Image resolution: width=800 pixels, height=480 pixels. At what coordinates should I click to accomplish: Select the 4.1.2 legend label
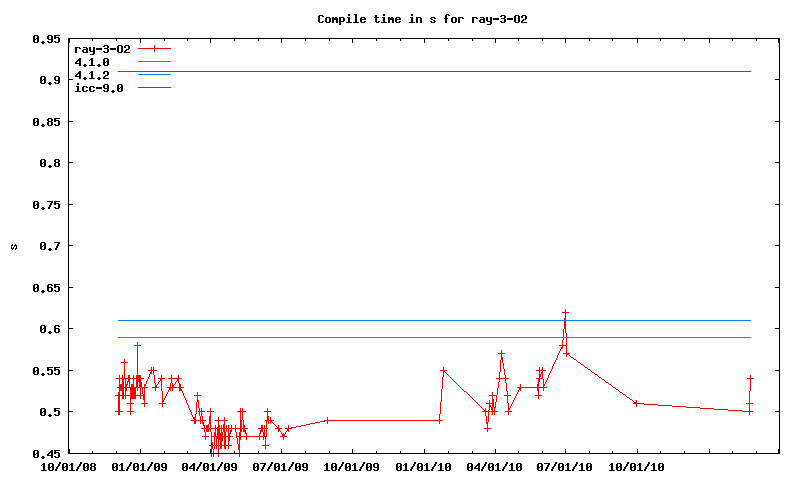click(x=92, y=75)
